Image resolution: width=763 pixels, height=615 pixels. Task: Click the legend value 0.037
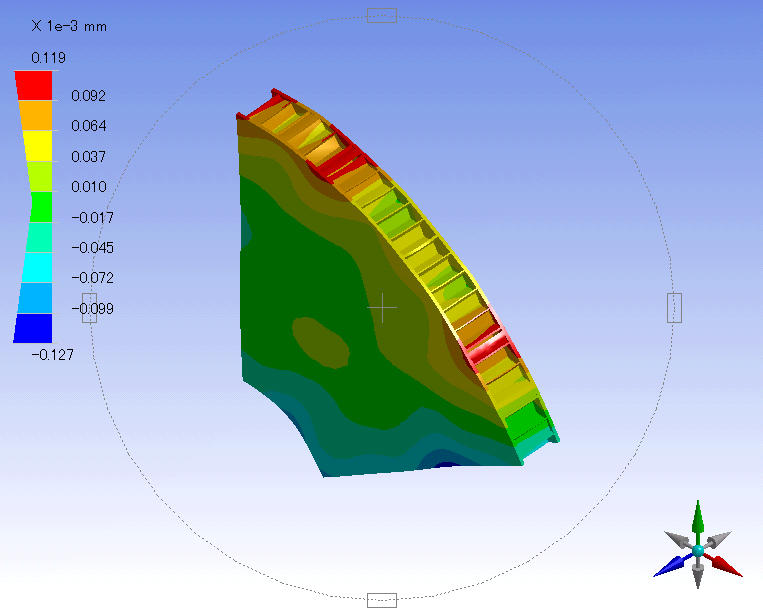coord(89,157)
